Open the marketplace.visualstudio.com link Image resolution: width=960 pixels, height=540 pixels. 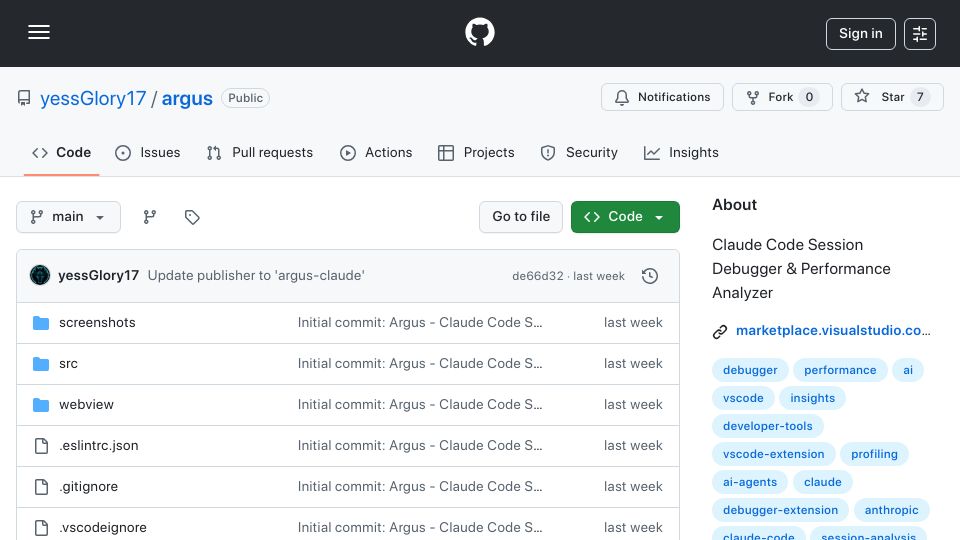point(833,331)
